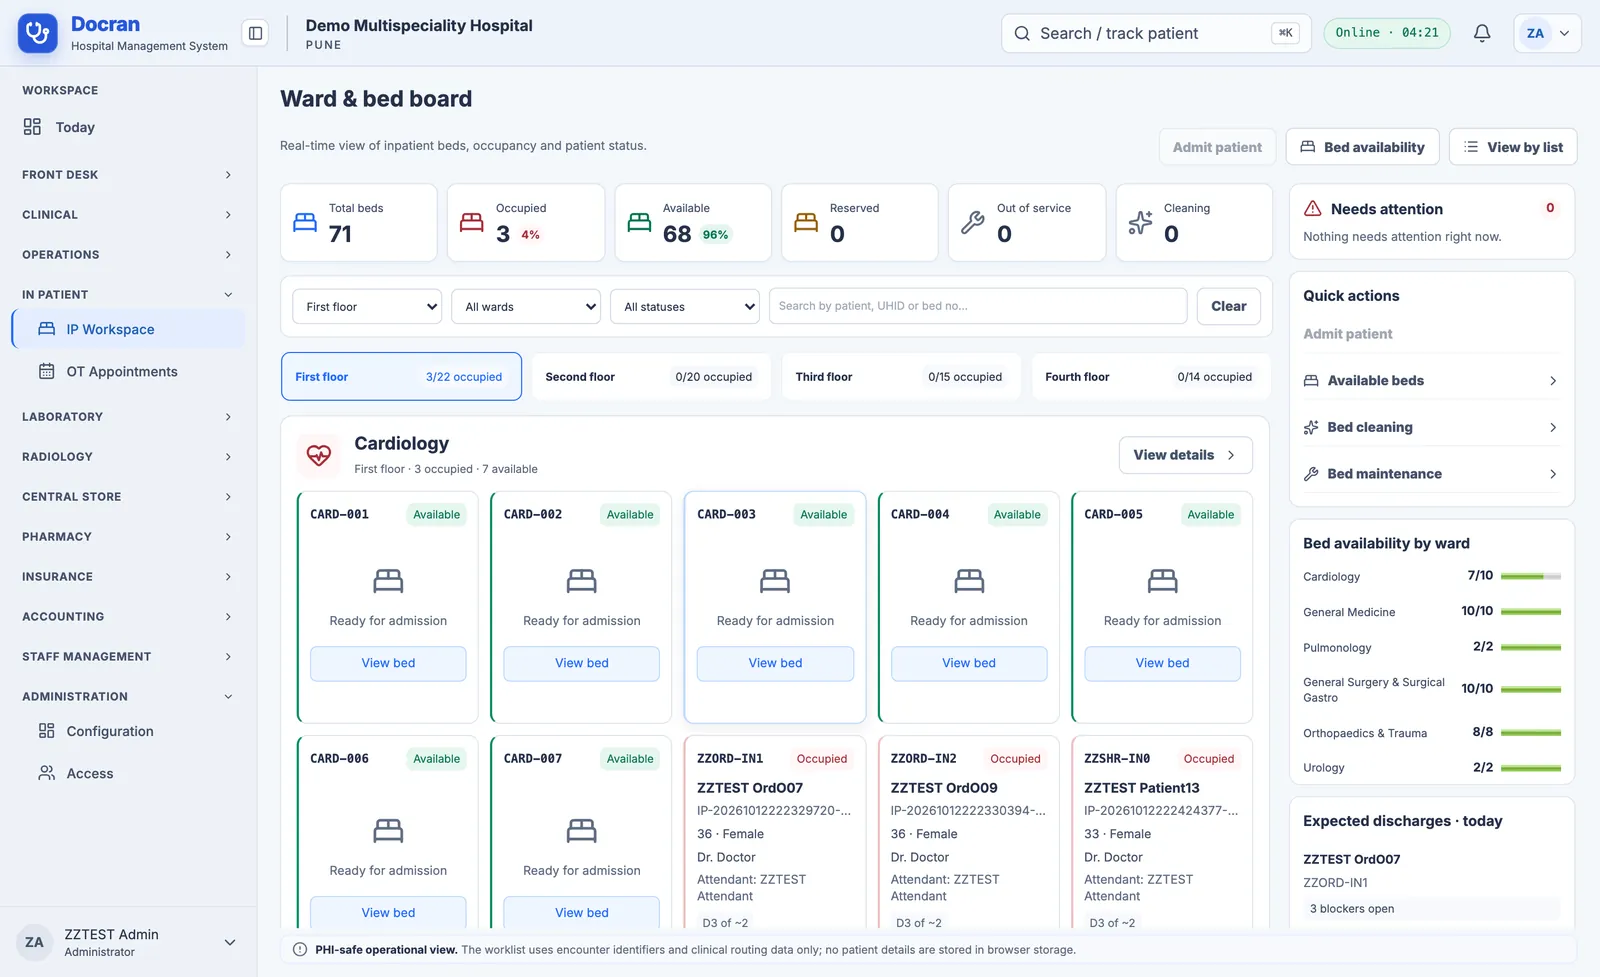Click the Bed availability button
This screenshot has width=1600, height=977.
pos(1362,147)
